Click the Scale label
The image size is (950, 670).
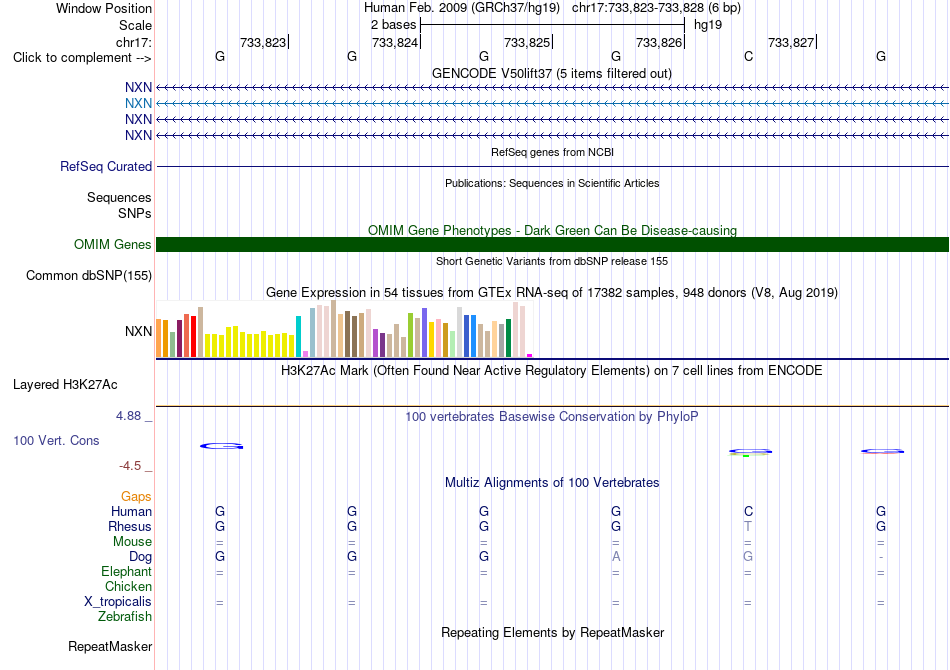pos(135,25)
